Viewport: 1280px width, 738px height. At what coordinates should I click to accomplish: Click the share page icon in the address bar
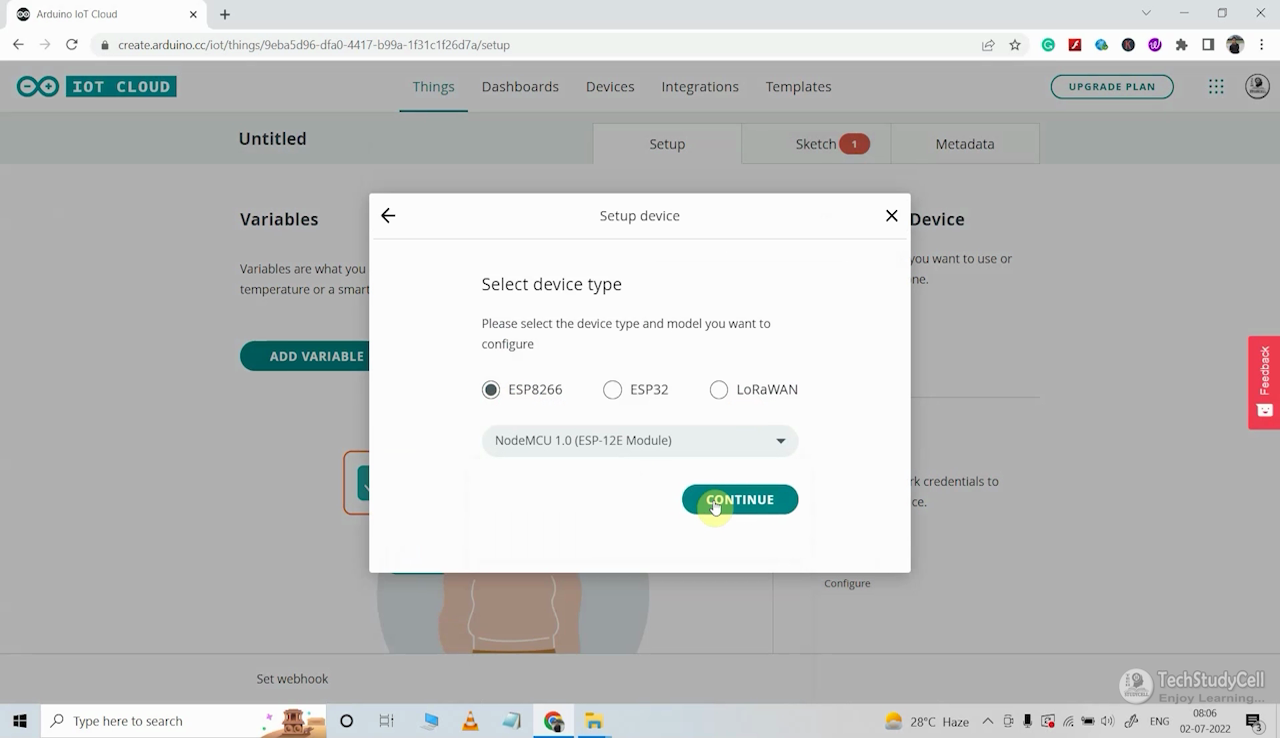[988, 45]
